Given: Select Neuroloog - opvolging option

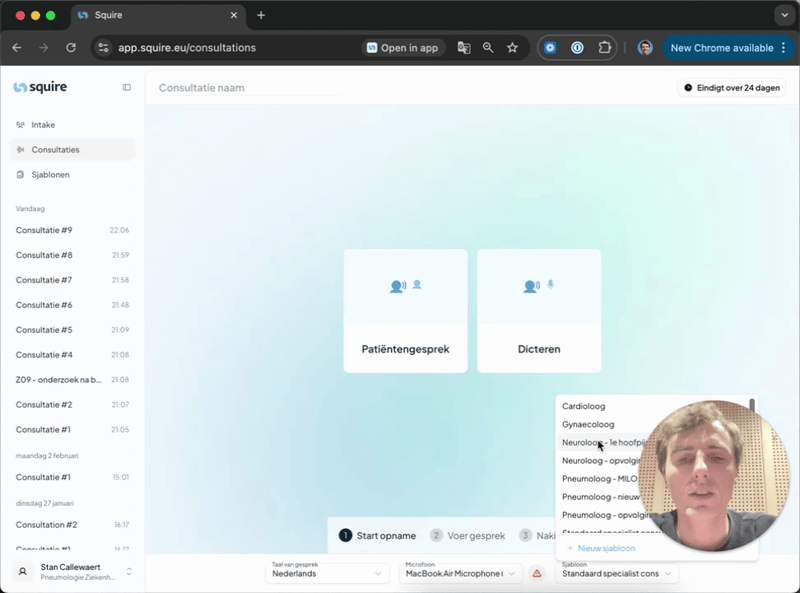Looking at the screenshot, I should (600, 460).
